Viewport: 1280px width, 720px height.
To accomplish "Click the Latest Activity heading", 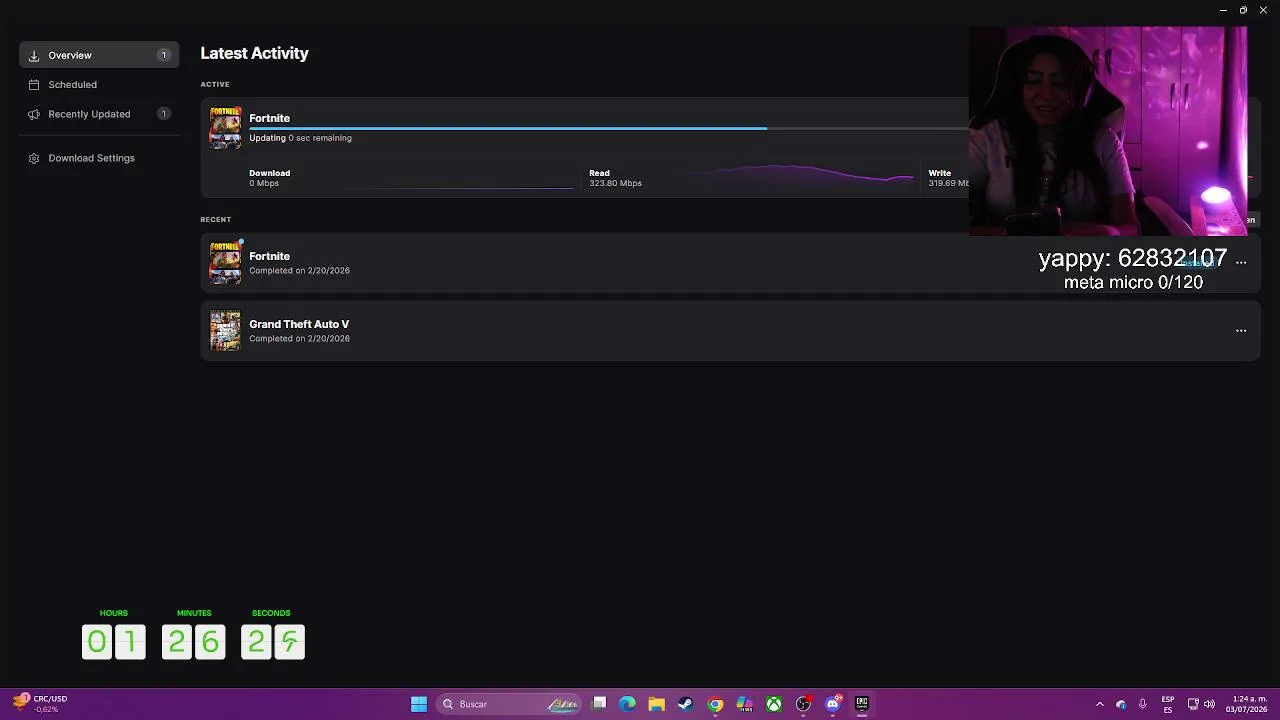I will 254,54.
